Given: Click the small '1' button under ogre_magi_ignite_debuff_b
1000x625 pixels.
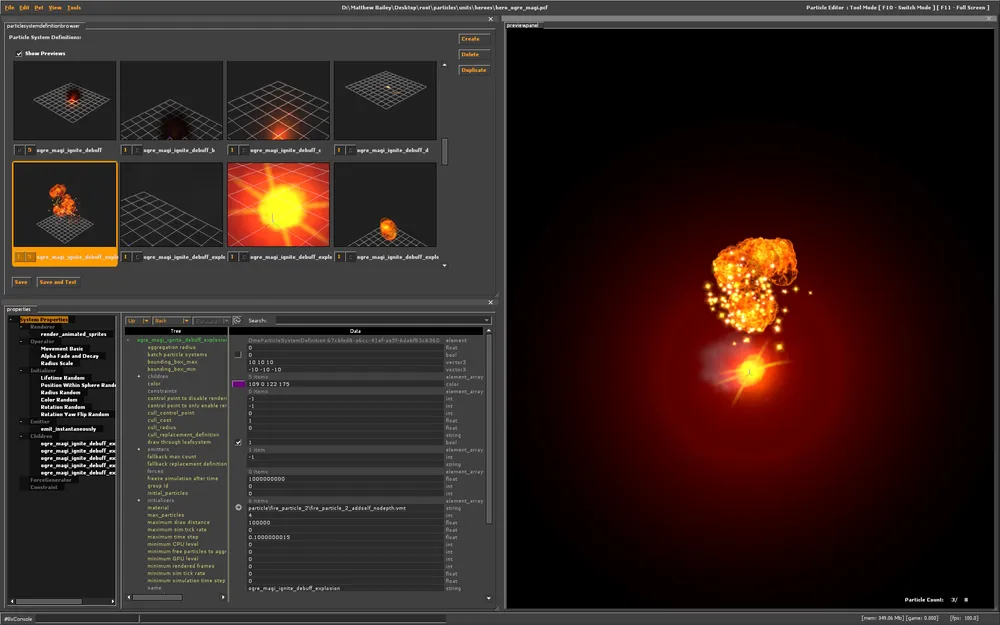Looking at the screenshot, I should pyautogui.click(x=125, y=150).
